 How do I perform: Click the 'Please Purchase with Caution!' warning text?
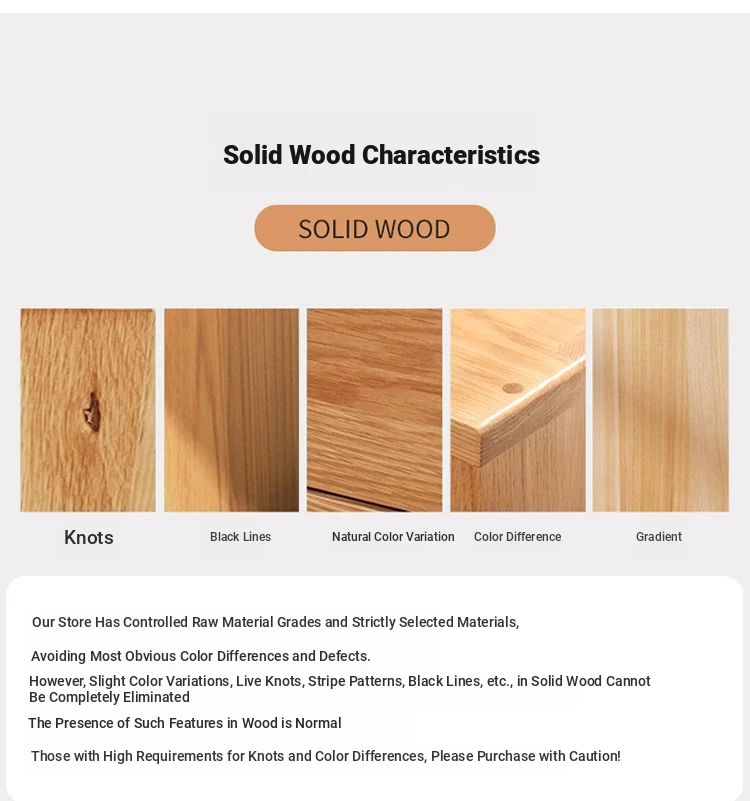(526, 756)
